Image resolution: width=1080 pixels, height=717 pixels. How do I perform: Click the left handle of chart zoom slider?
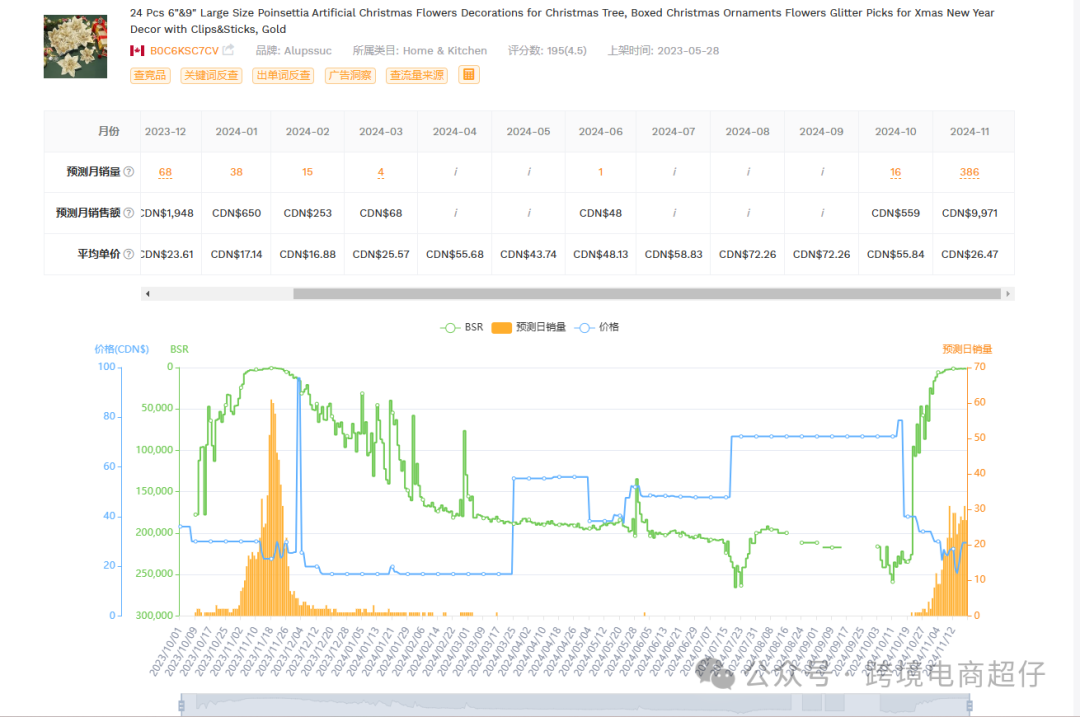[181, 706]
